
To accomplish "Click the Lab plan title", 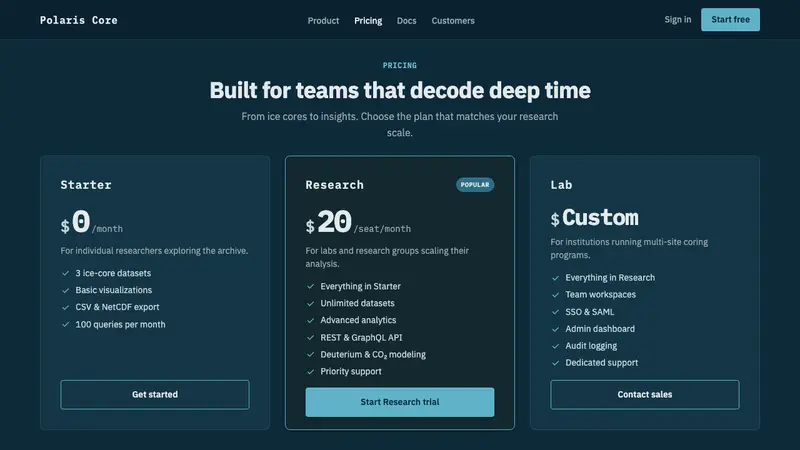I will [x=561, y=185].
